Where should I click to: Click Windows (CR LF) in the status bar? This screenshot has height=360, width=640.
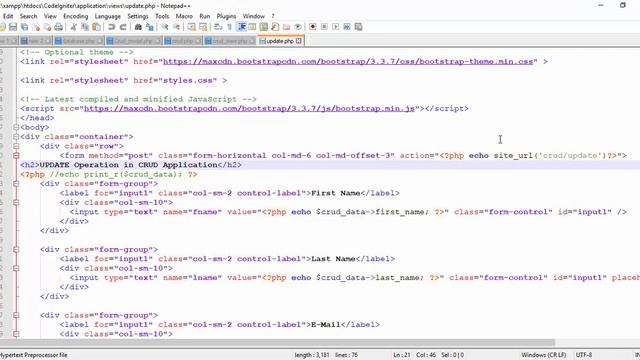[x=544, y=355]
